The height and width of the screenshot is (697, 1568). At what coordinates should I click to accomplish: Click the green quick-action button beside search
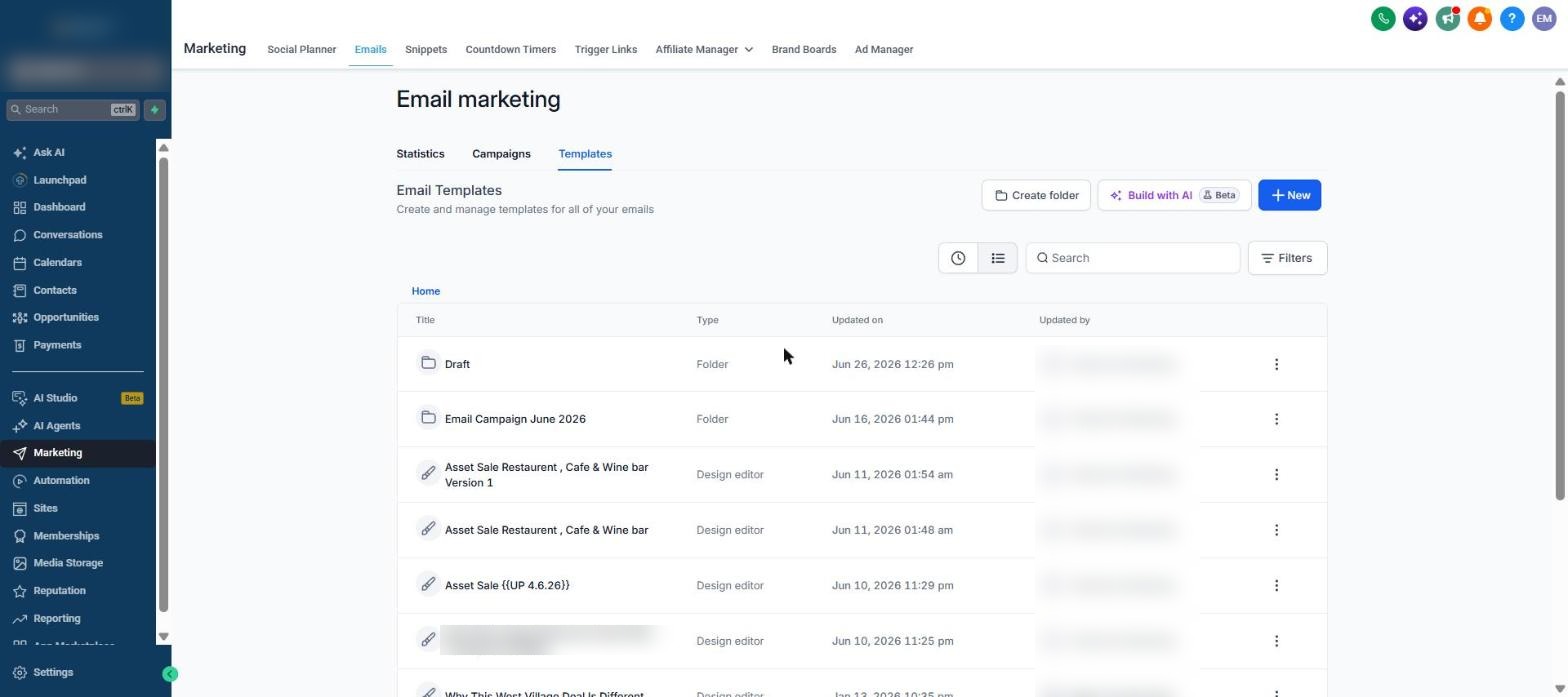coord(155,110)
